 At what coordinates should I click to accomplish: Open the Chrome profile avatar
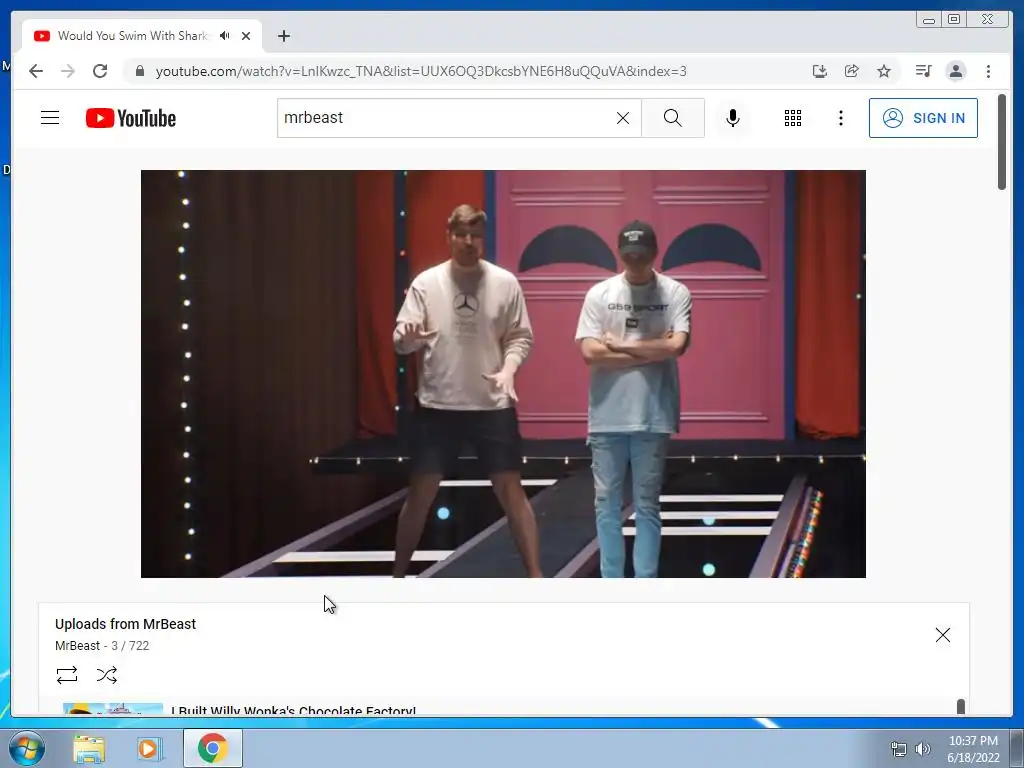(955, 71)
